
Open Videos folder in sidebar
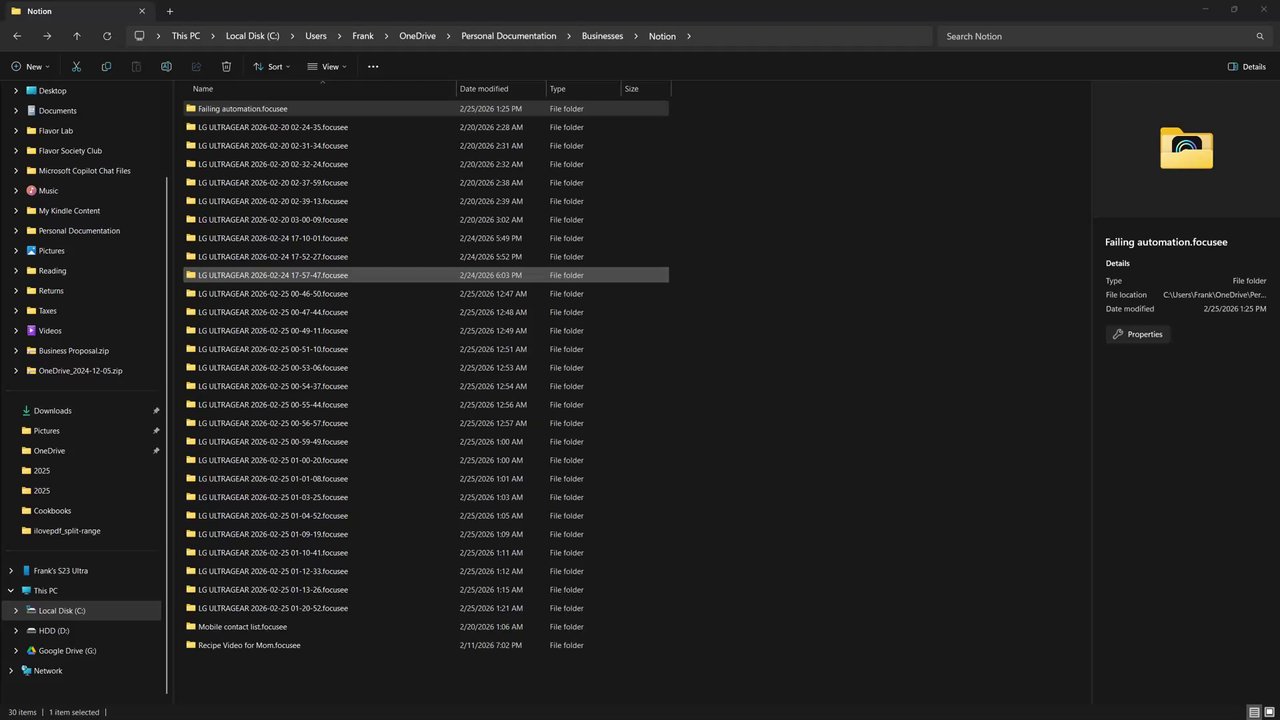point(50,331)
